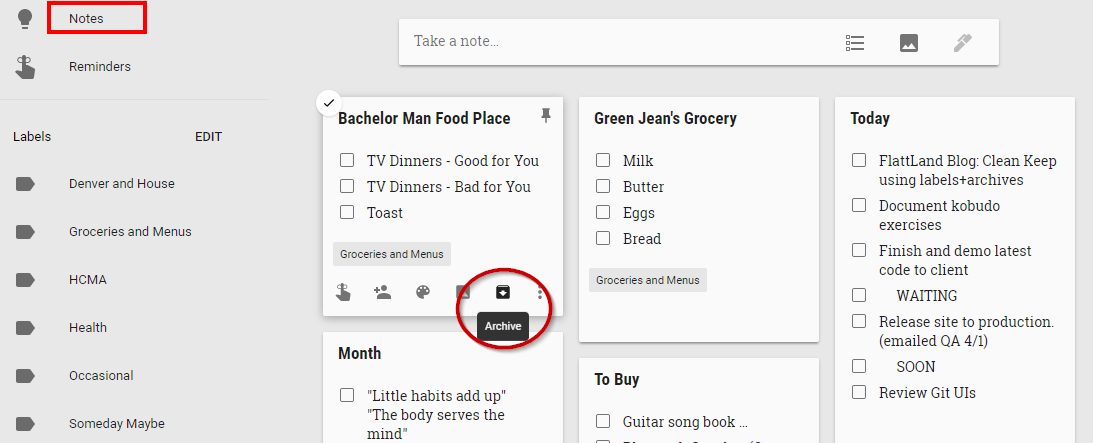This screenshot has height=443, width=1093.
Task: Click the Remind me finger icon on the note
Action: (x=343, y=293)
